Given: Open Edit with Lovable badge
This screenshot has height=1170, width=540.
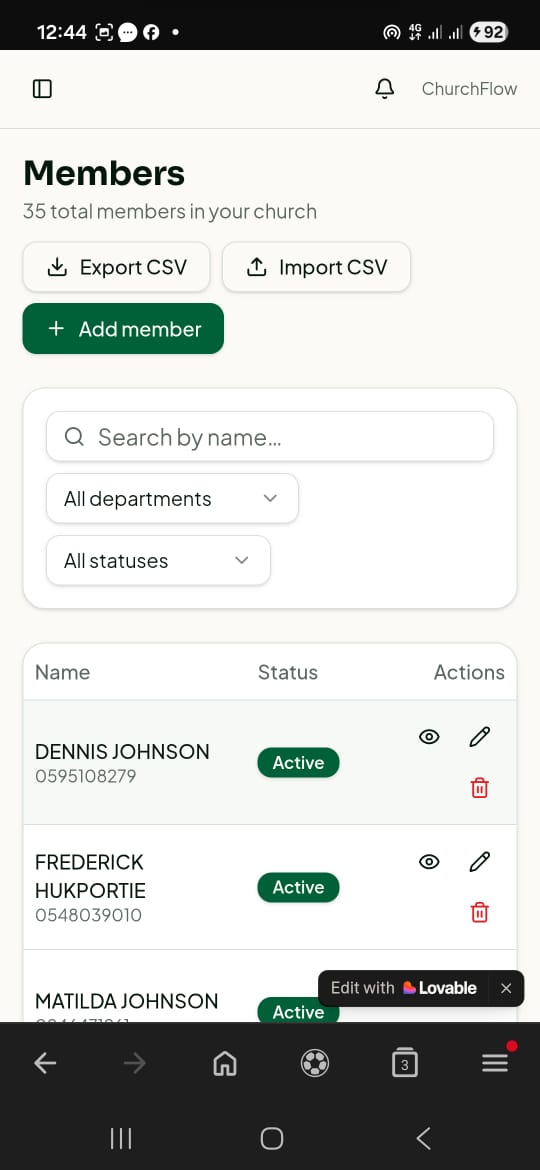Looking at the screenshot, I should point(404,988).
